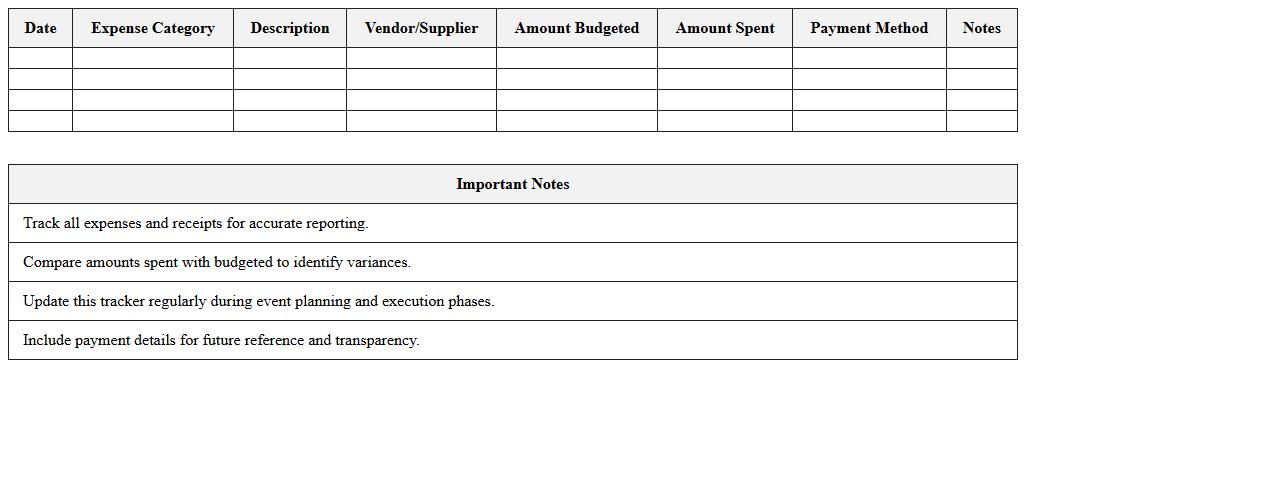Screen dimensions: 1278x501
Task: Select the Description column header
Action: click(x=290, y=28)
